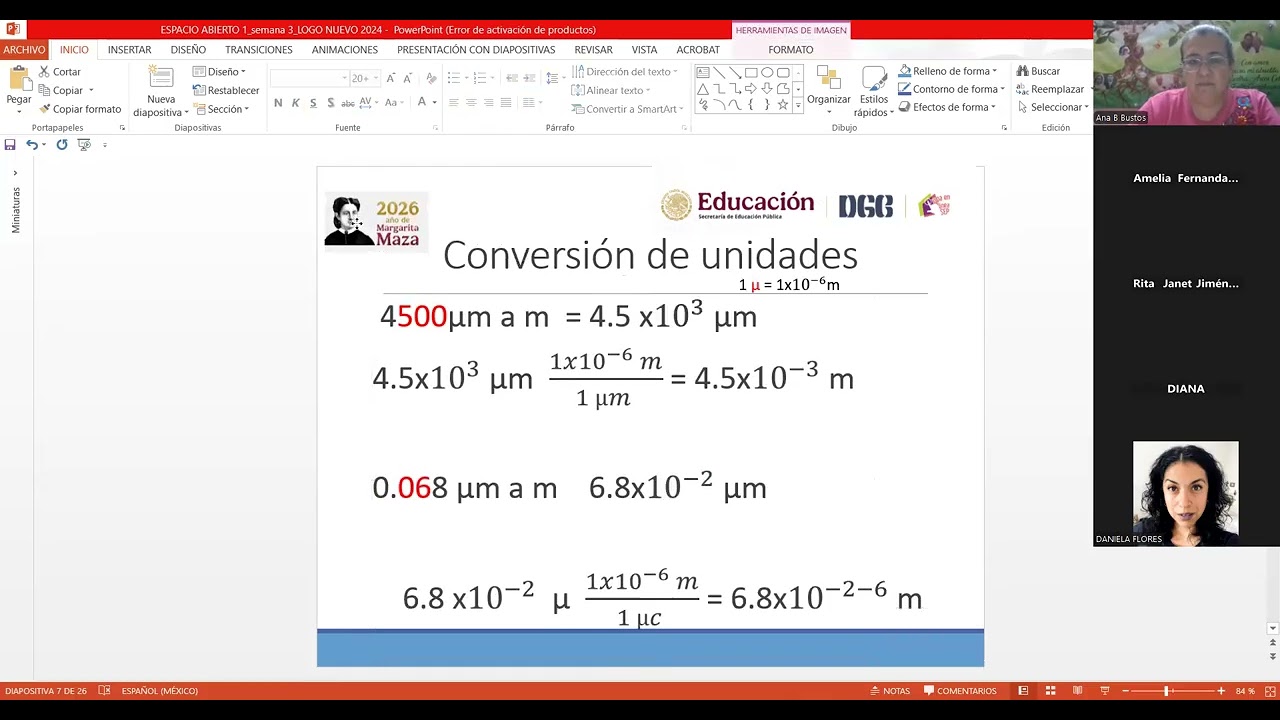Click the zoom in plus button
The width and height of the screenshot is (1280, 720).
[1221, 691]
